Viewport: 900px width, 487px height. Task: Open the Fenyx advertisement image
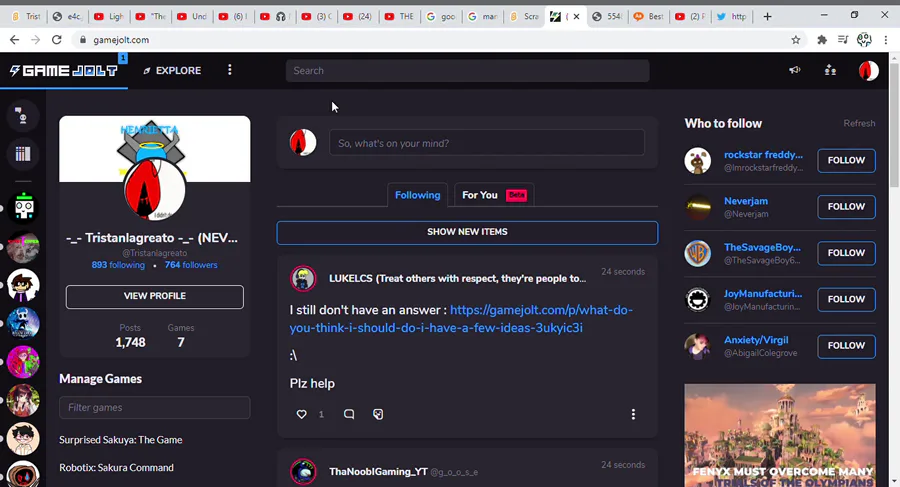point(779,435)
